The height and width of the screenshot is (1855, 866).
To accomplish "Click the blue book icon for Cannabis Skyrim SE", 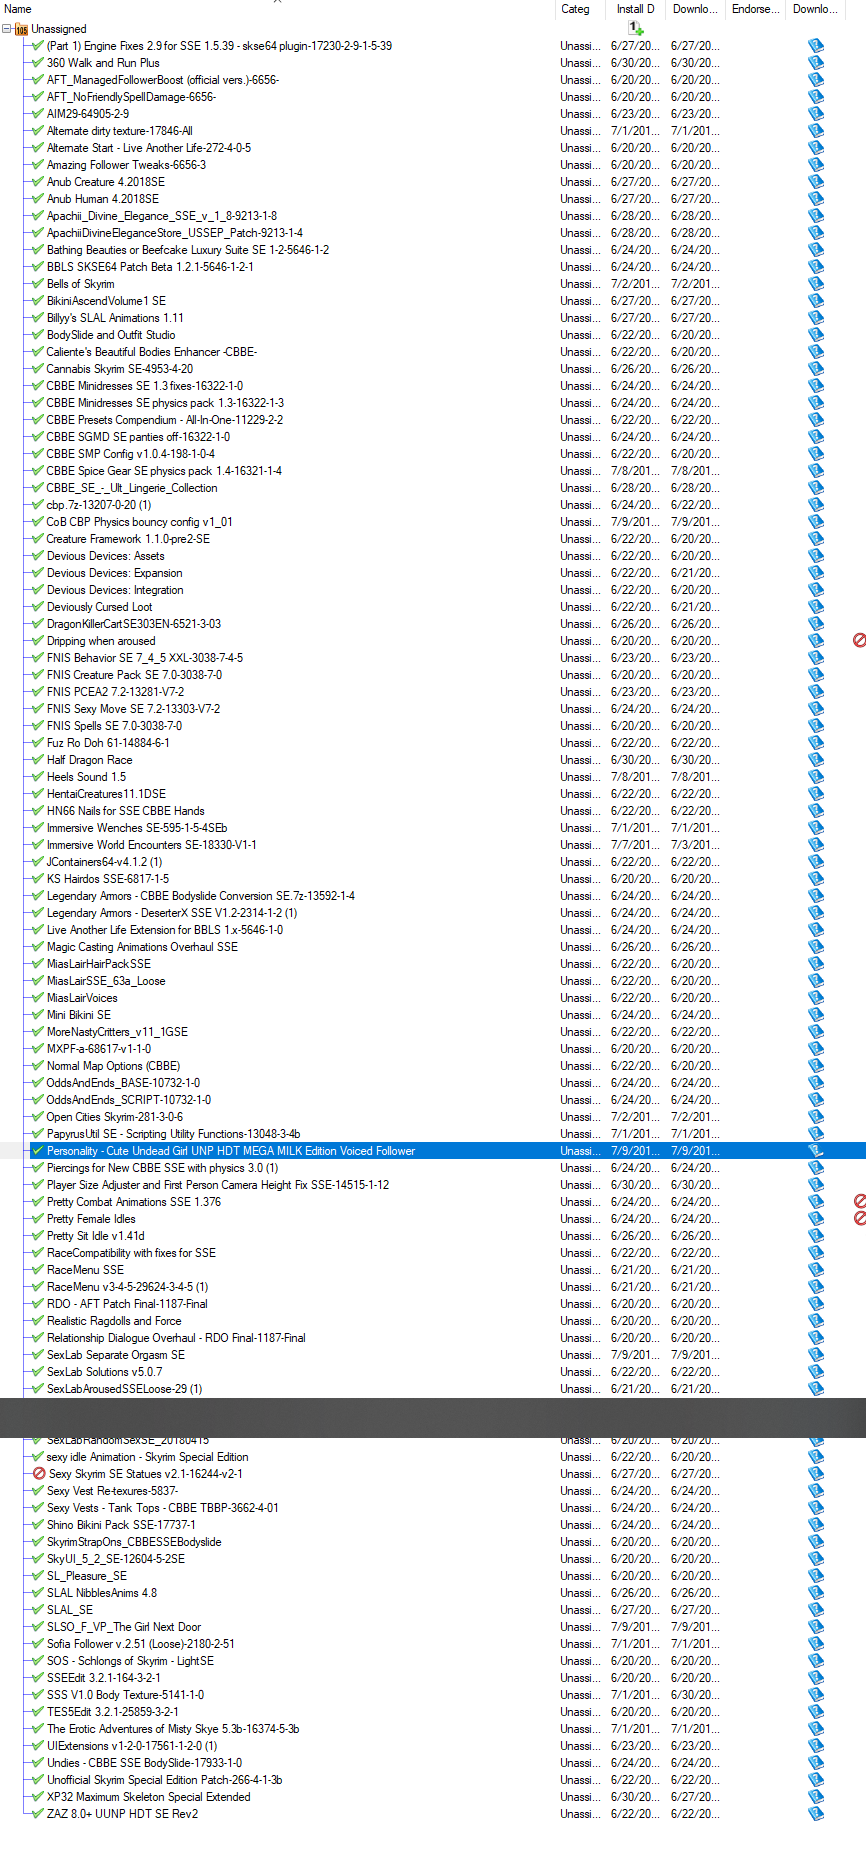I will [816, 369].
